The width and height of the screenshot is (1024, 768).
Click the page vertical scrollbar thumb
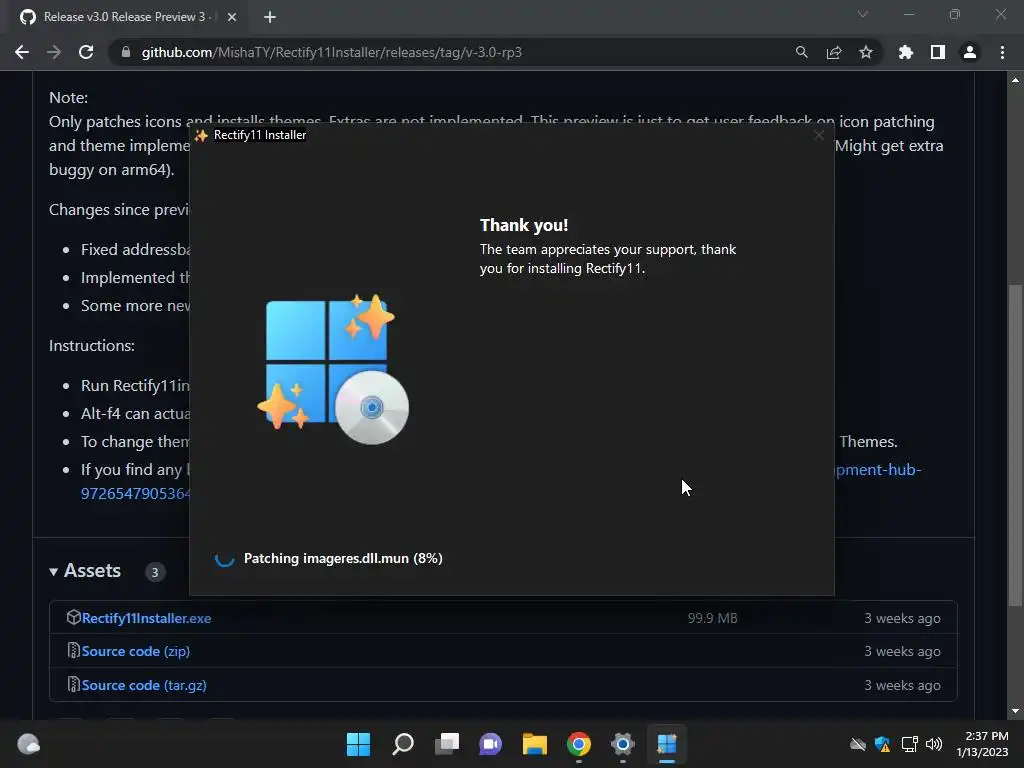pyautogui.click(x=1015, y=445)
